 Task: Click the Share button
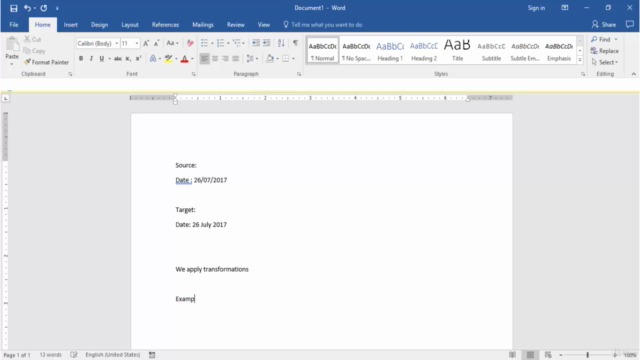coord(604,25)
